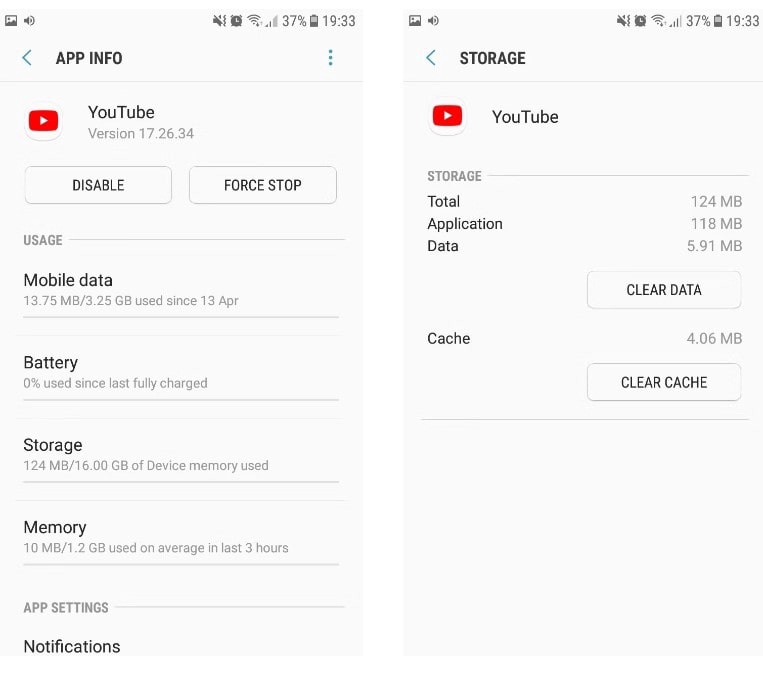This screenshot has width=763, height=692.
Task: Tap signal strength icon in STORAGE status bar
Action: (675, 21)
